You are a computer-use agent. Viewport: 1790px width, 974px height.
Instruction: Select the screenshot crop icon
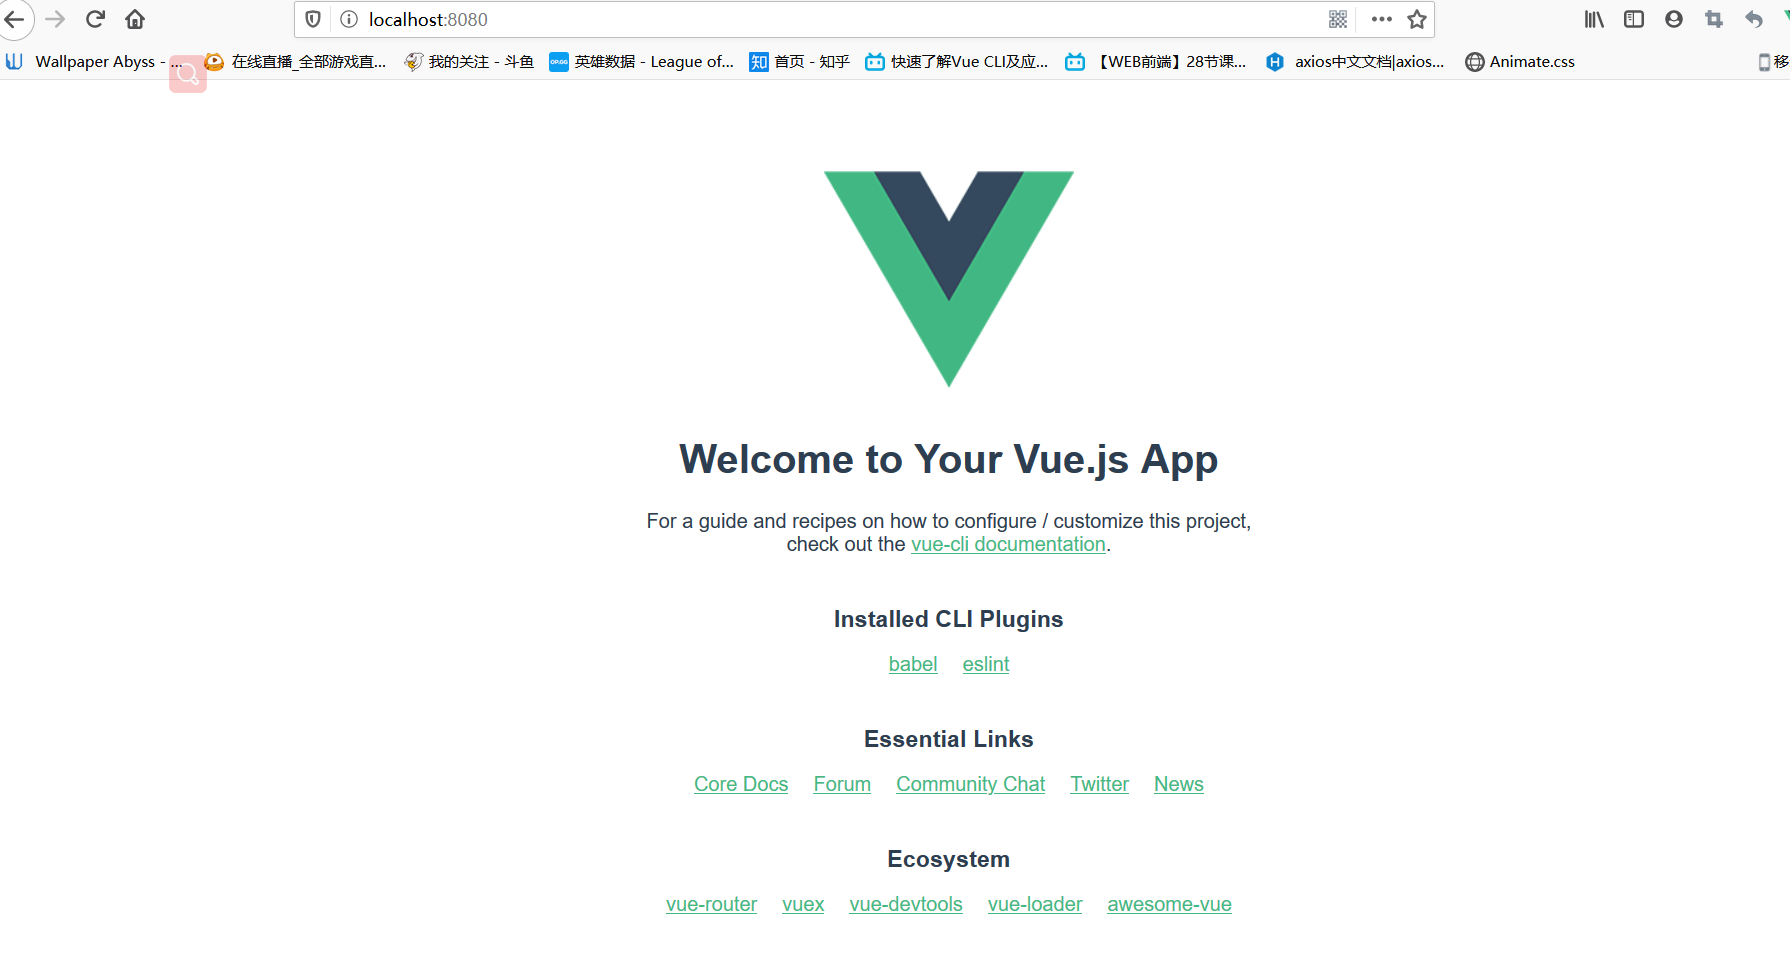(1714, 19)
